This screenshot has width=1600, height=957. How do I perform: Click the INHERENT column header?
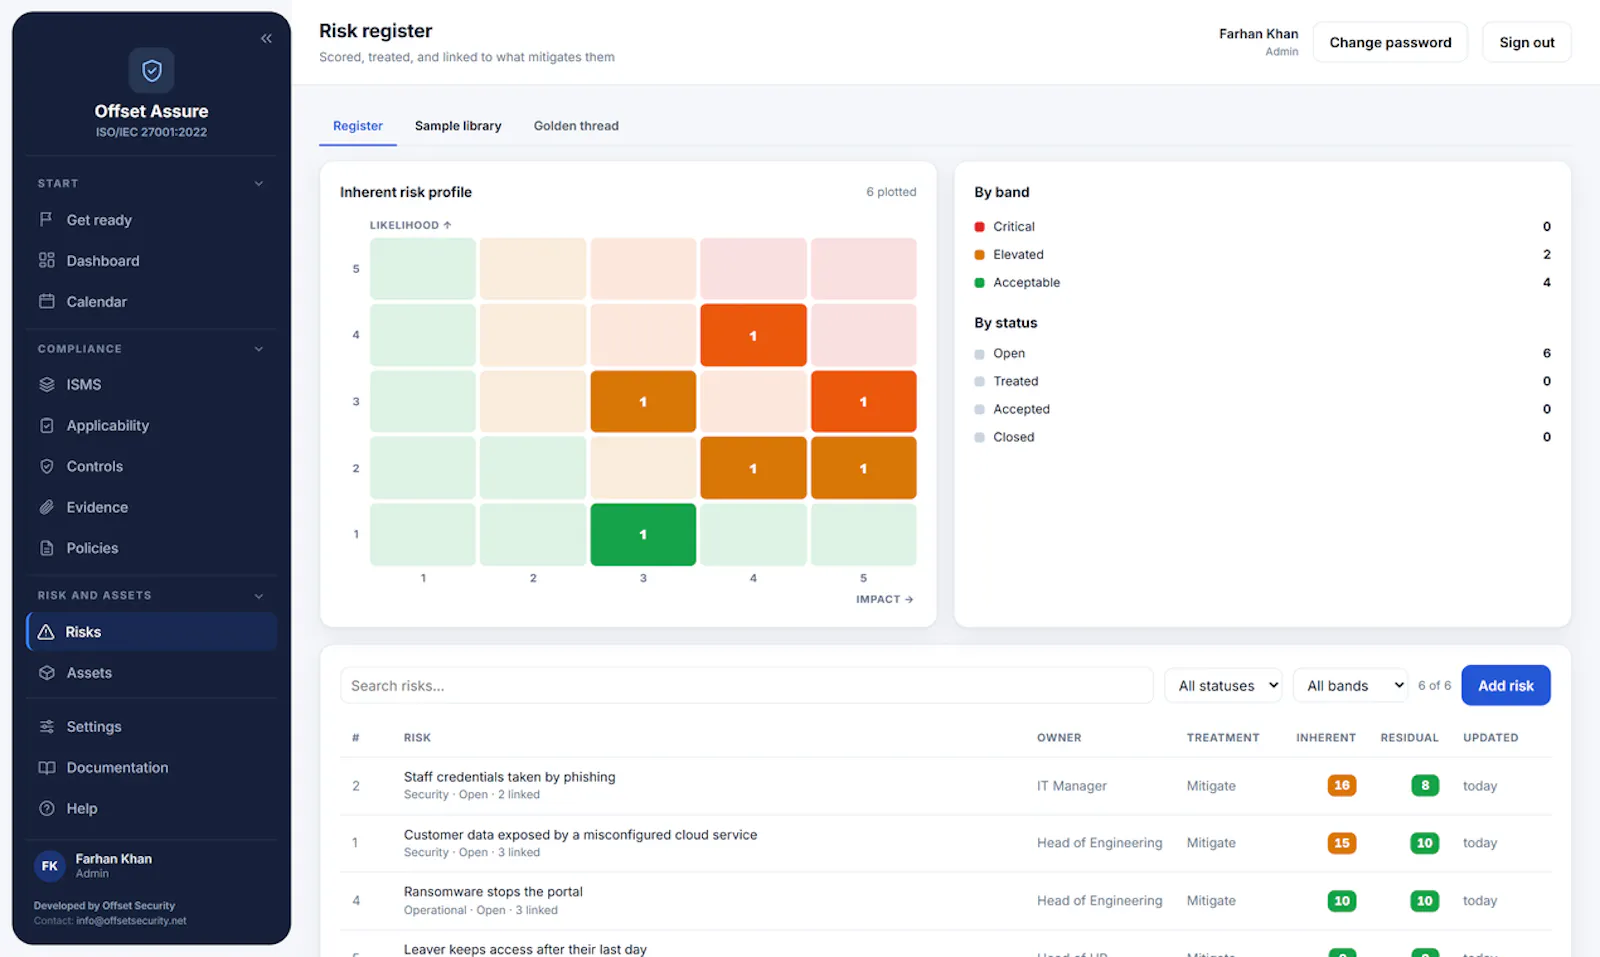pos(1326,738)
